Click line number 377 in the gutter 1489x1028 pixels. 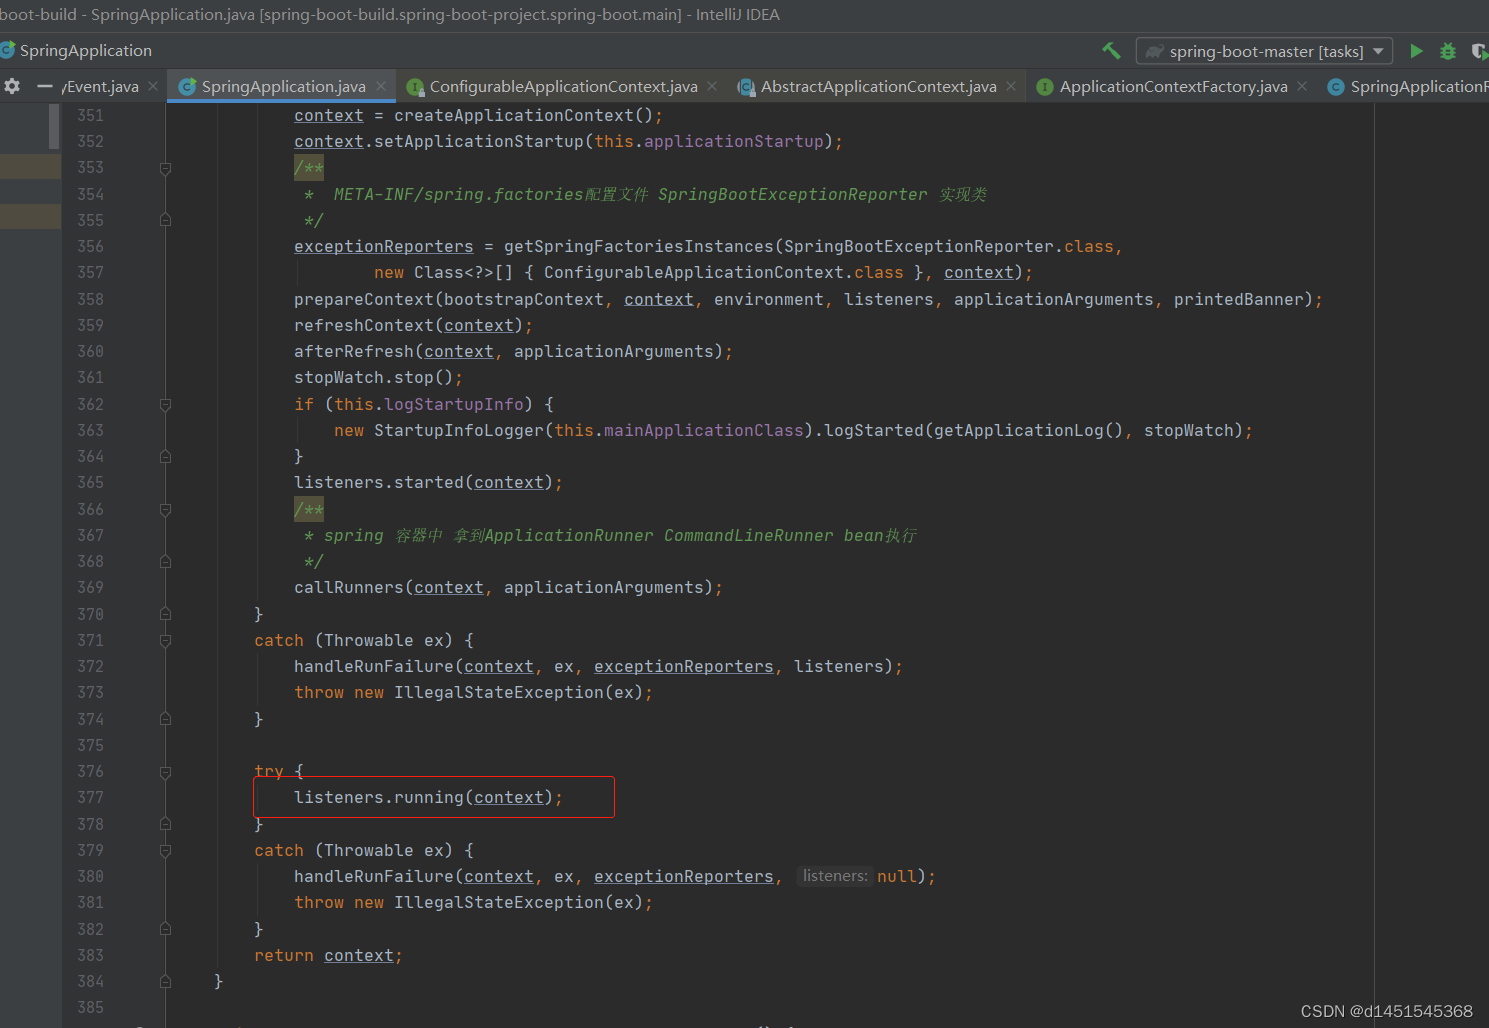90,797
